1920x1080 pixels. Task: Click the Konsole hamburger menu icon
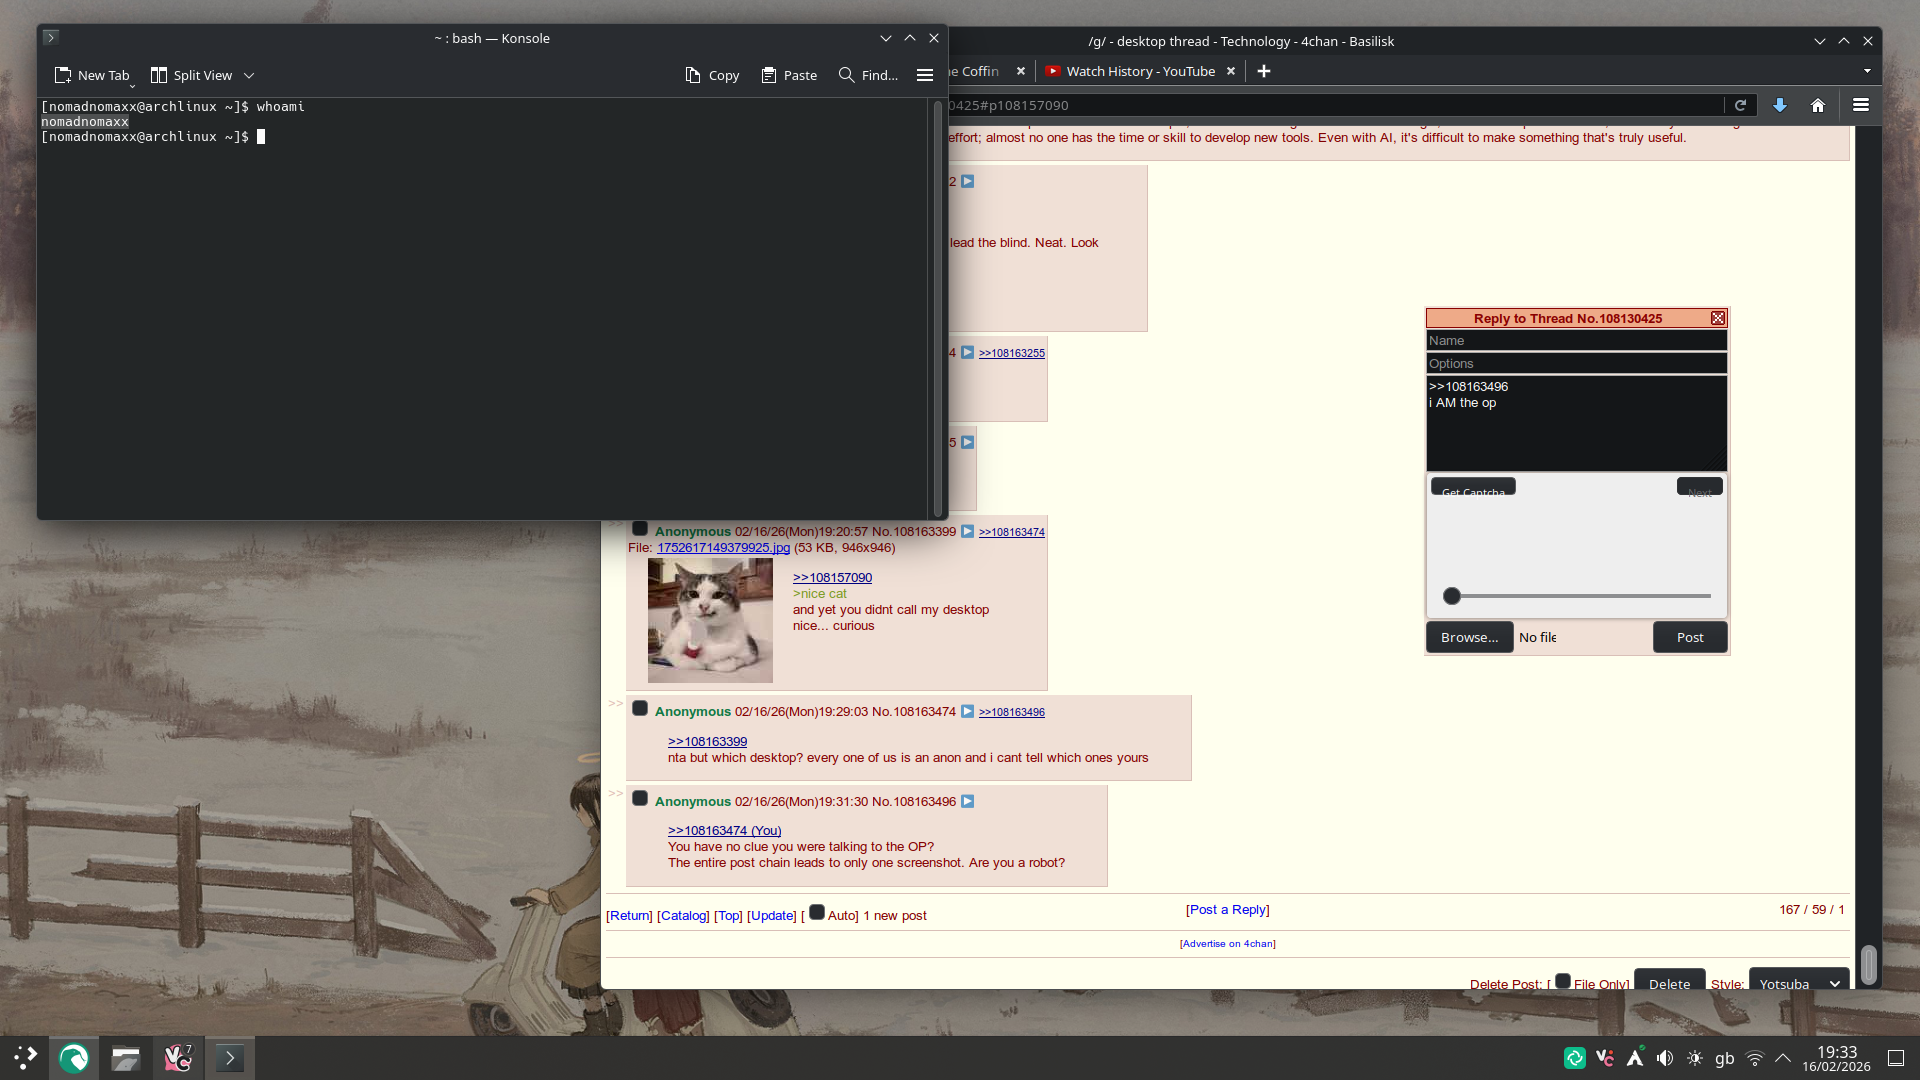(924, 75)
